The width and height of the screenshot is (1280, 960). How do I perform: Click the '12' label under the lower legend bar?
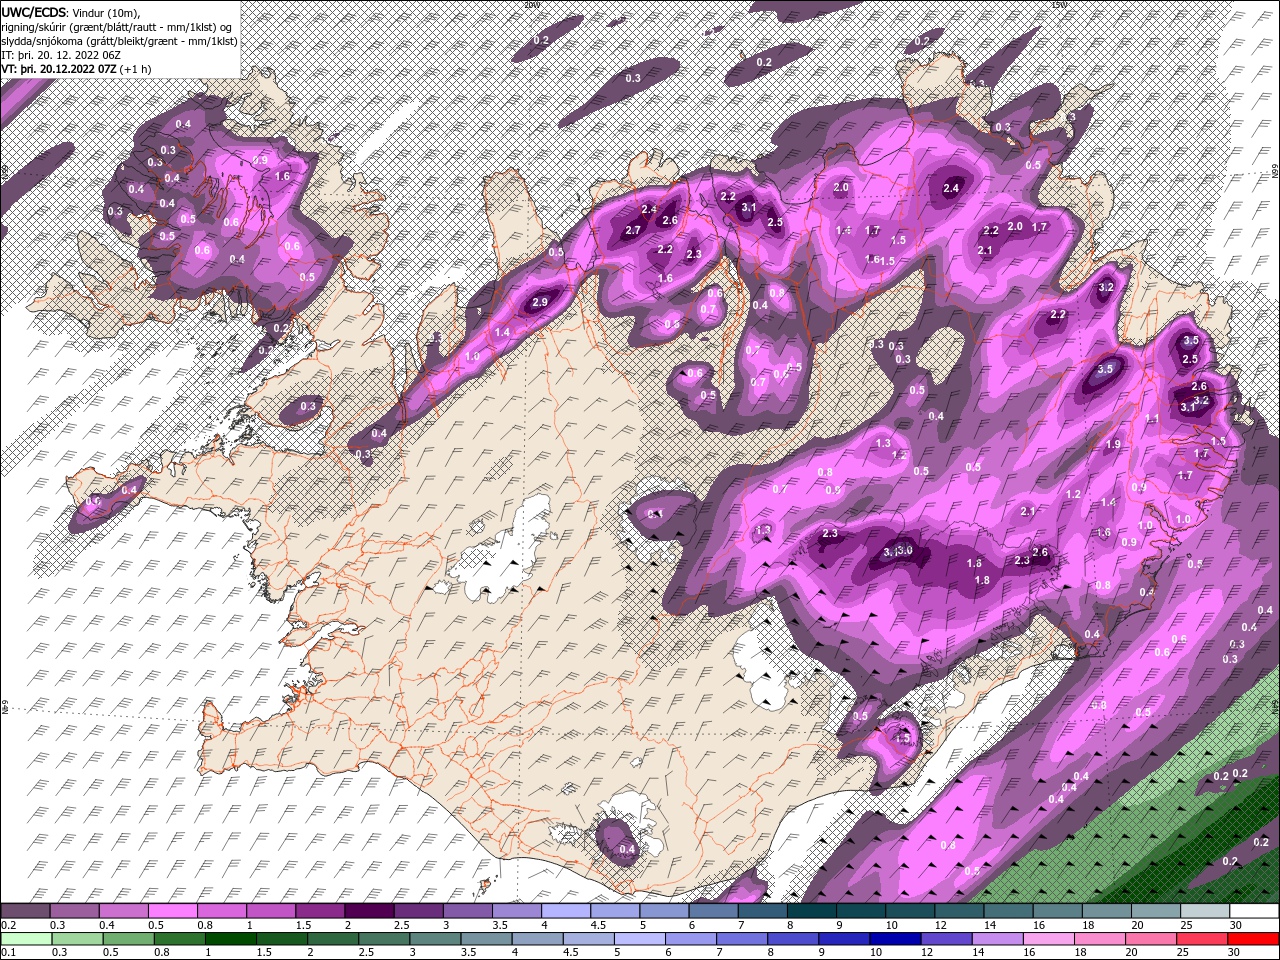pos(928,952)
